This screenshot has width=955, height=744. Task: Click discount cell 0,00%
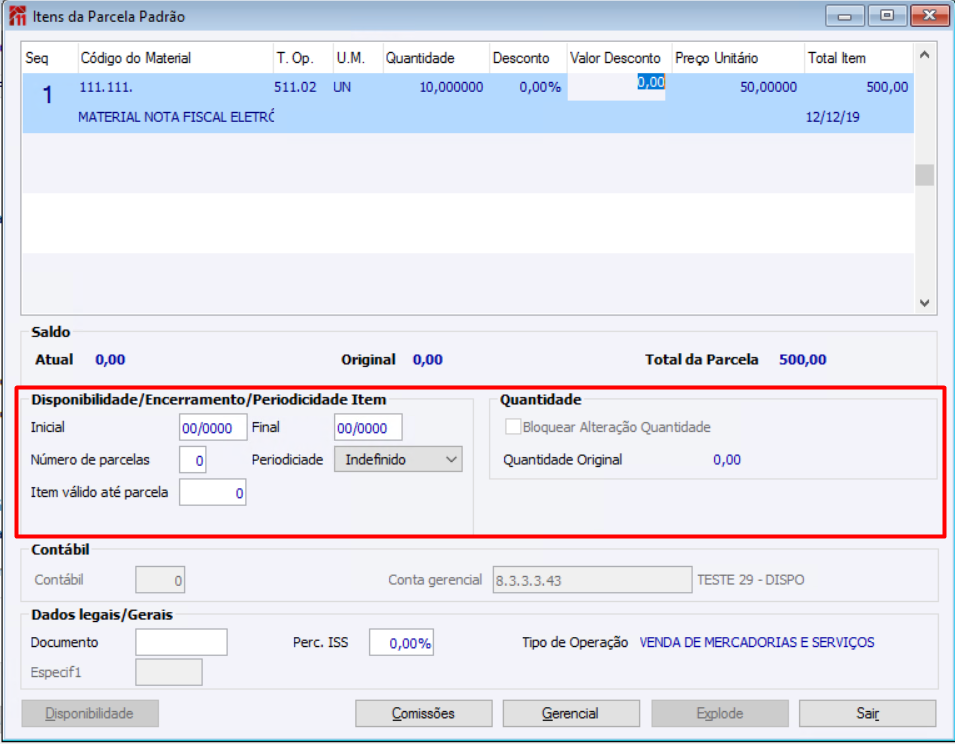540,88
